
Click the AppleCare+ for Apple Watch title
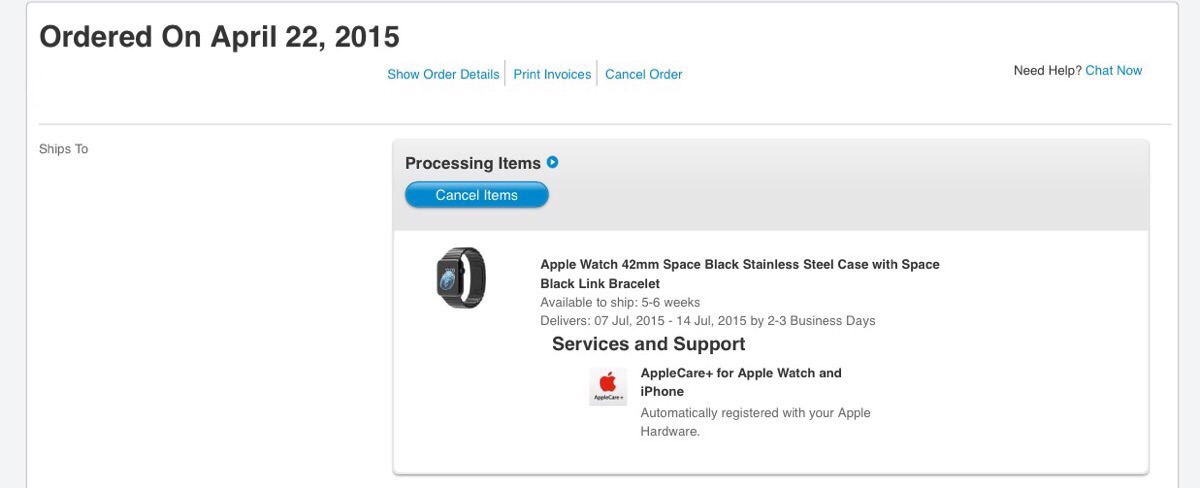[x=741, y=373]
